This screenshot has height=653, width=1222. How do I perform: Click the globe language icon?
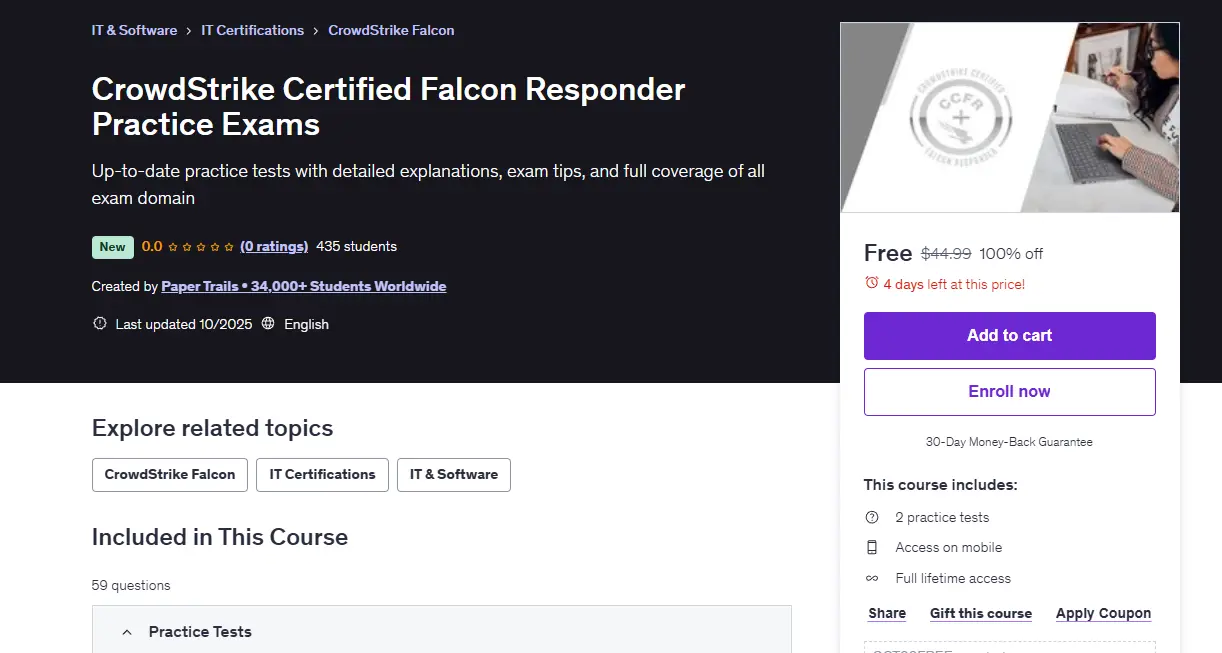click(x=268, y=324)
